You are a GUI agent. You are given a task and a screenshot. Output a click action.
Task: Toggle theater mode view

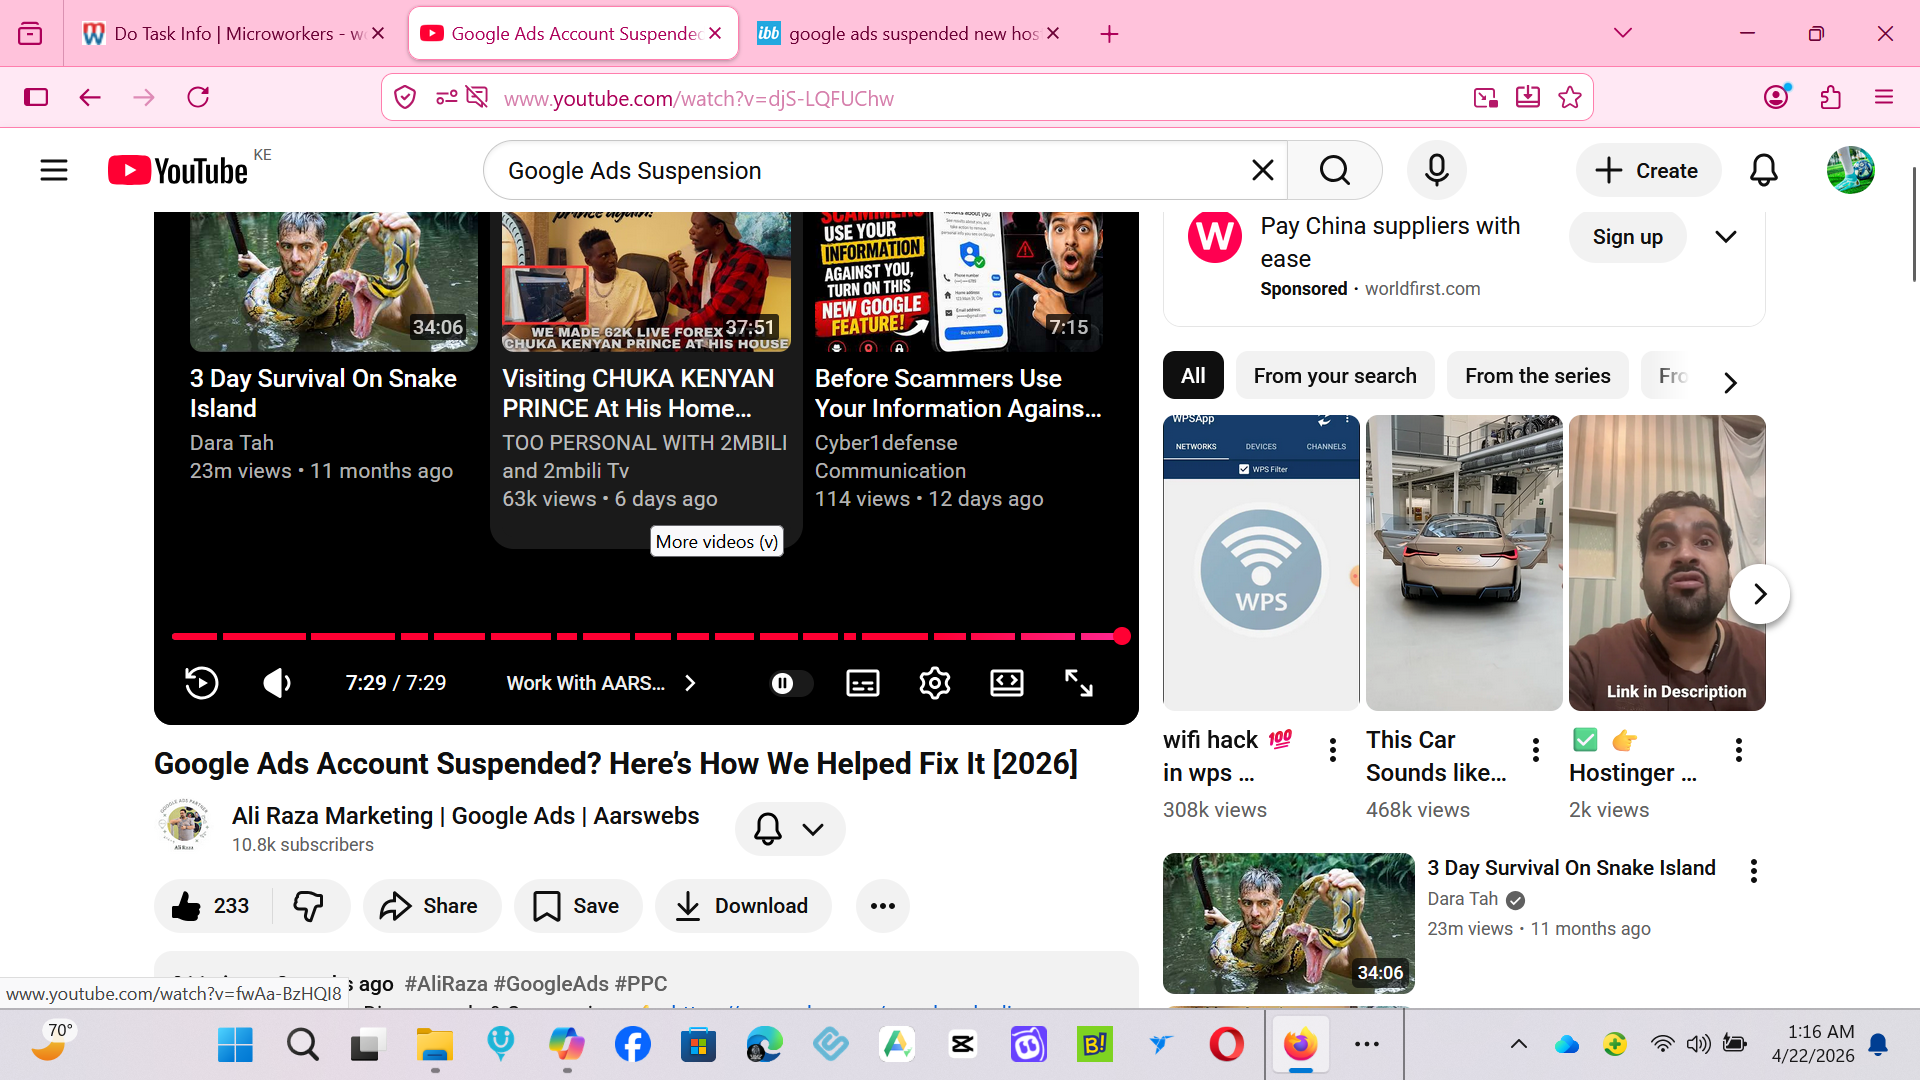tap(1006, 683)
